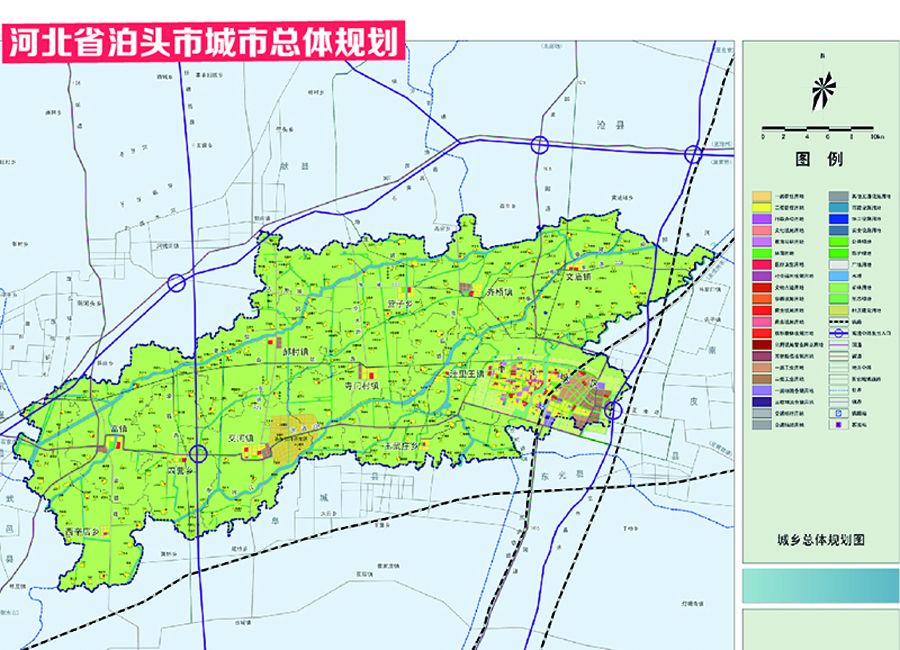Viewport: 900px width, 650px height.
Task: Click the 图例 legend heading
Action: pyautogui.click(x=819, y=160)
